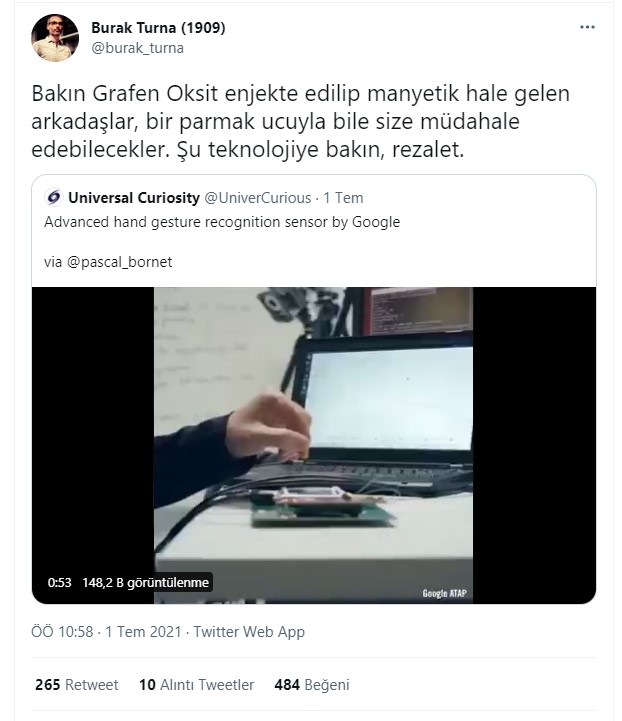This screenshot has height=721, width=622.
Task: Open the @pascal_bornet mention
Action: pos(120,262)
